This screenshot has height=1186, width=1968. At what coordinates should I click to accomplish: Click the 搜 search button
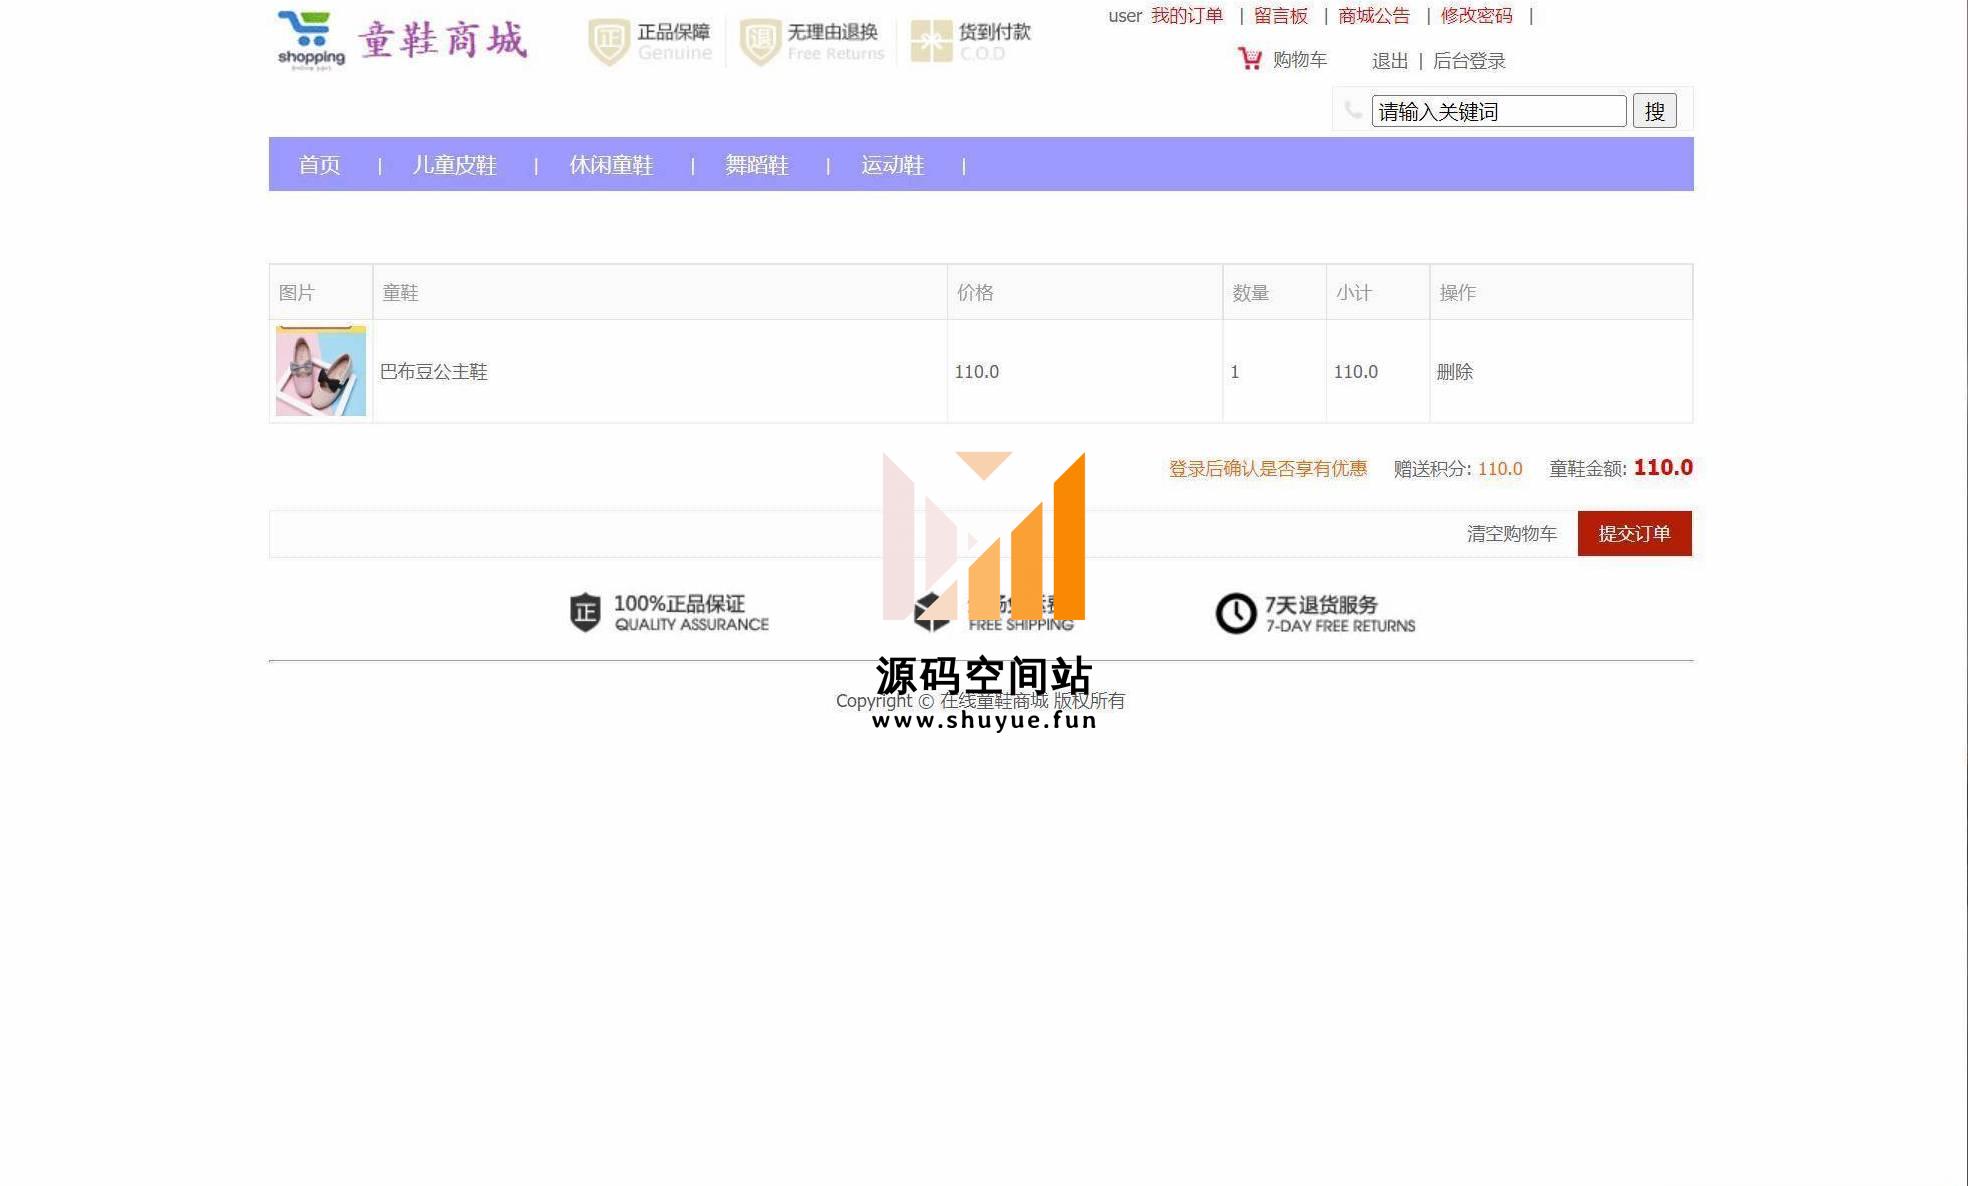coord(1655,111)
